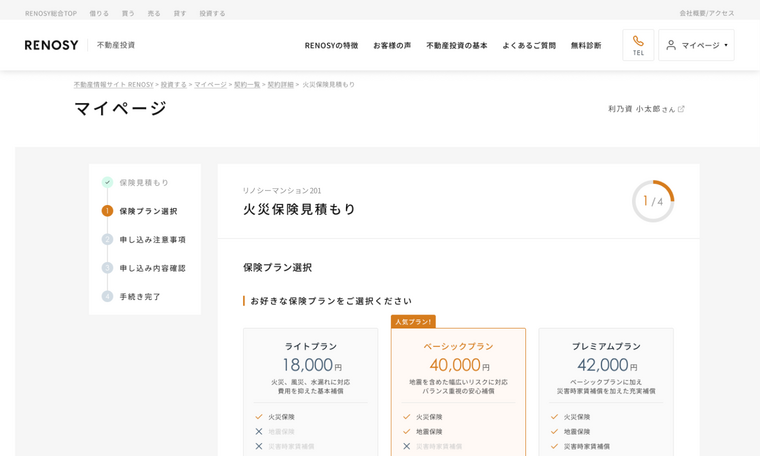Open お客様の声 menu item
760x456 pixels.
point(392,46)
